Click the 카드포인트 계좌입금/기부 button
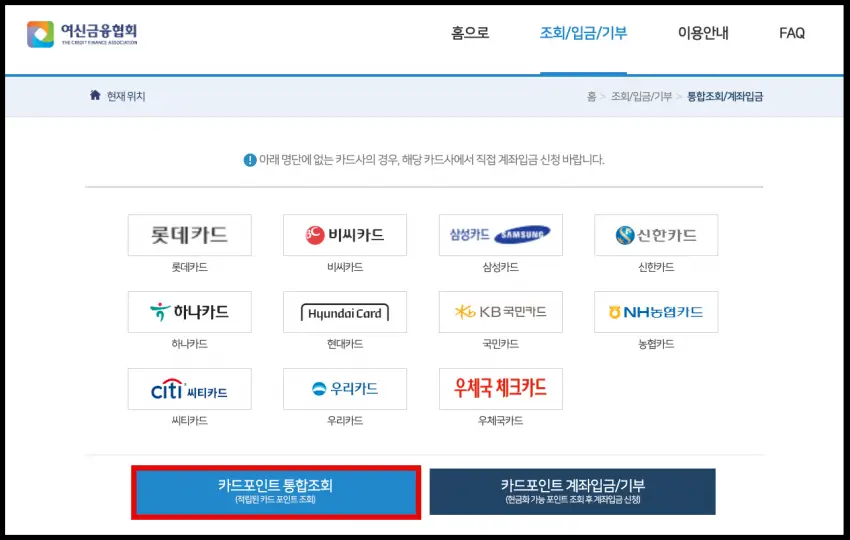The height and width of the screenshot is (540, 850). click(x=572, y=492)
